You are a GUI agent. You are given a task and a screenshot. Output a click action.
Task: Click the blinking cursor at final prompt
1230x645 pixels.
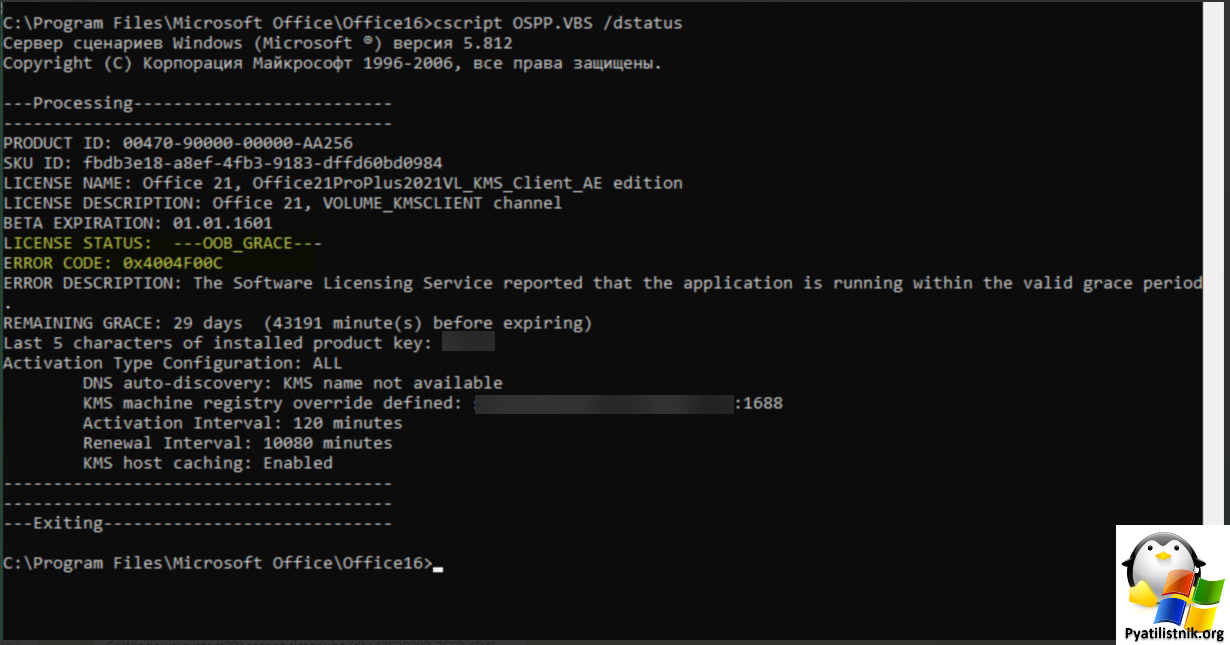tap(438, 567)
